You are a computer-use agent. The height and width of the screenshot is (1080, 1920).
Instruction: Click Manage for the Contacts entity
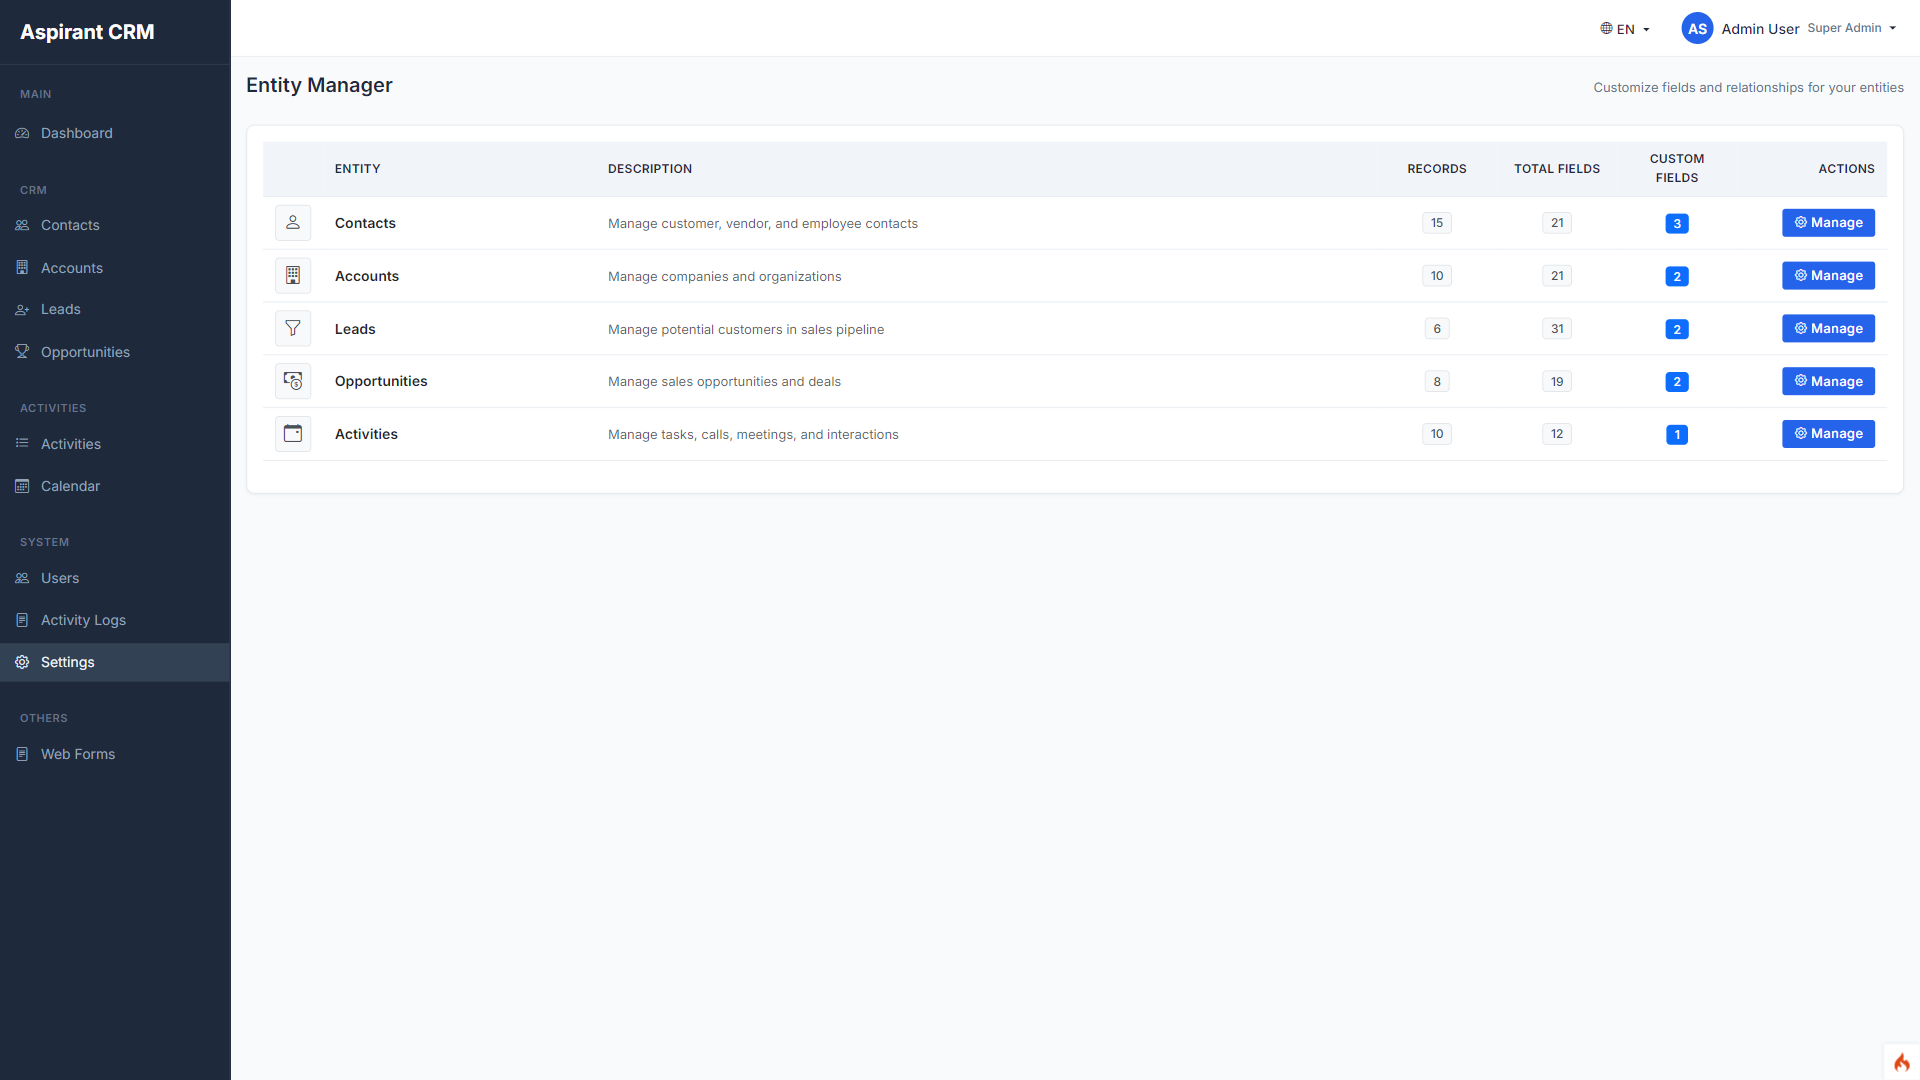coord(1828,222)
